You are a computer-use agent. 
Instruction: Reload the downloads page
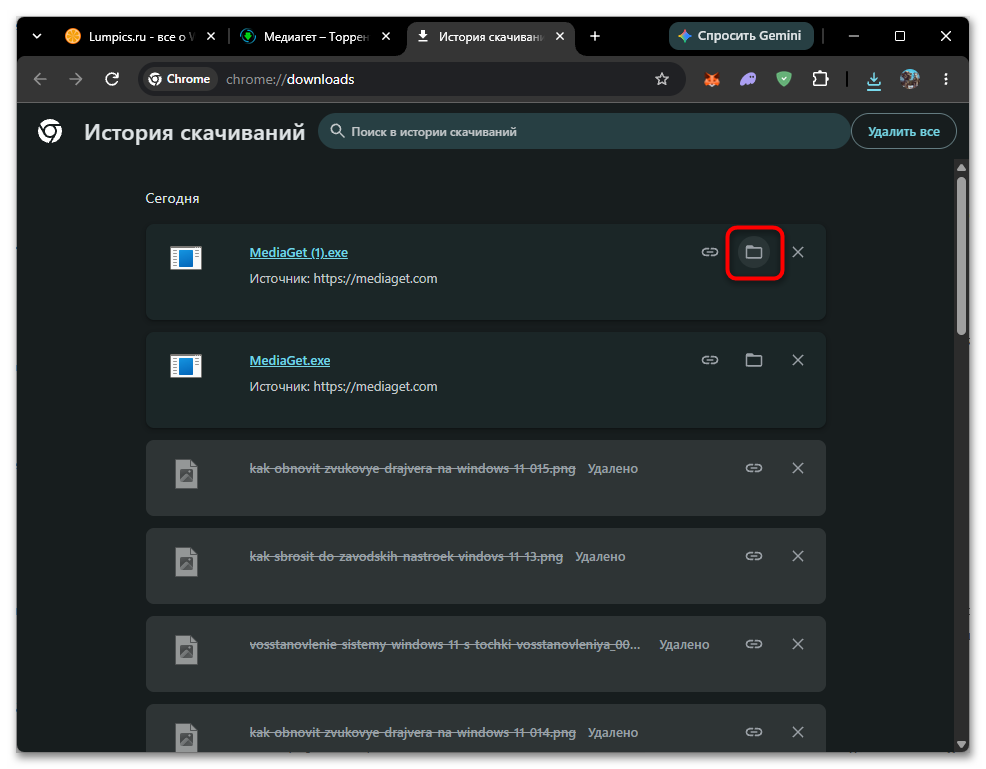click(112, 79)
